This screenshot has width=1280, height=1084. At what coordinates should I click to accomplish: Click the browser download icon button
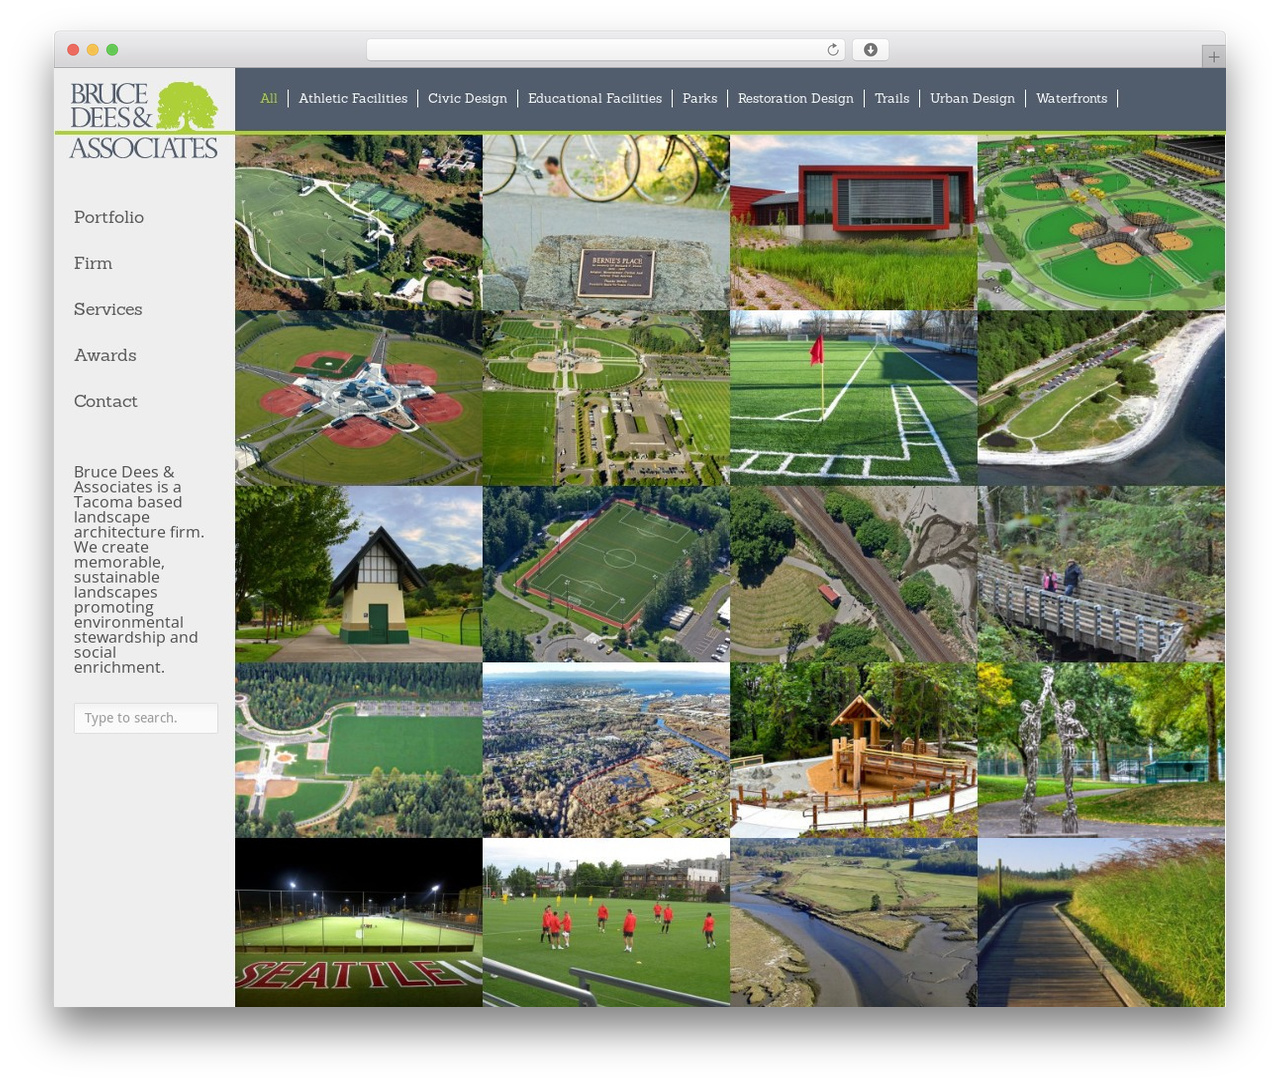(870, 50)
